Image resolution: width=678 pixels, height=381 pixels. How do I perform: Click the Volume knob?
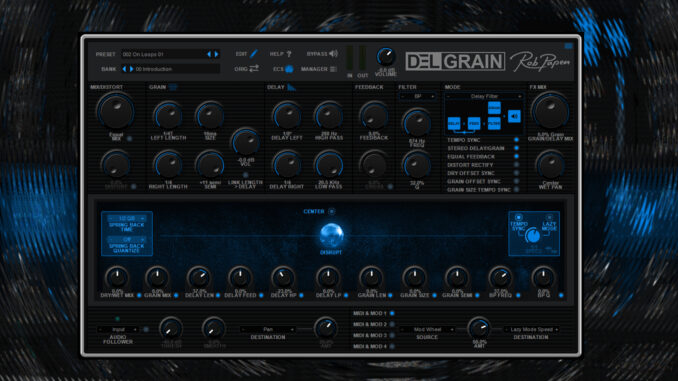[385, 57]
